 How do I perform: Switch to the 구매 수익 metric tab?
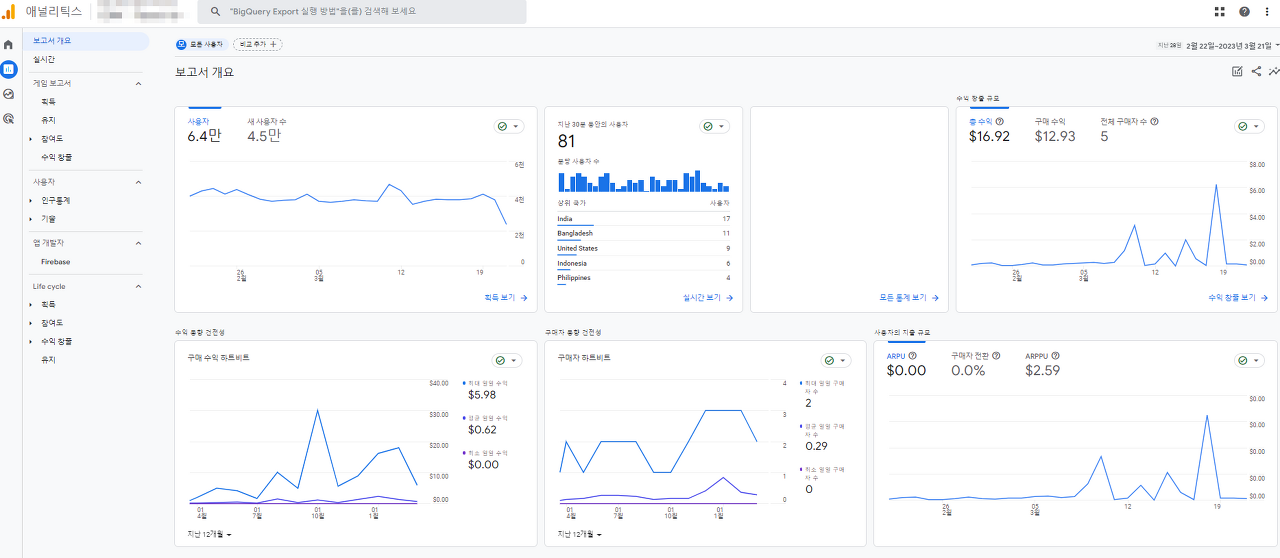[1055, 130]
